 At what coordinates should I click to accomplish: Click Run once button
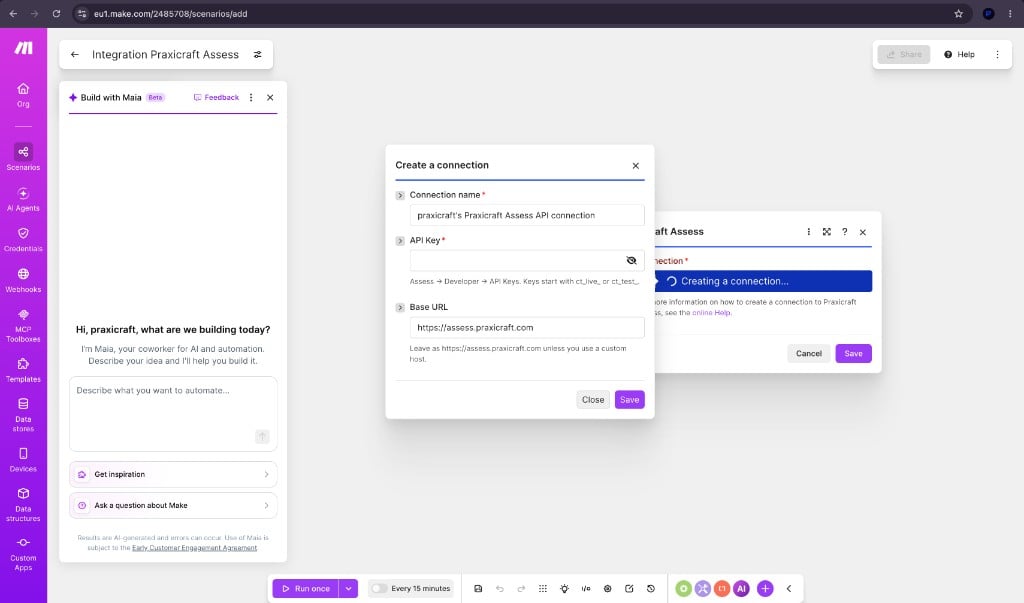306,589
